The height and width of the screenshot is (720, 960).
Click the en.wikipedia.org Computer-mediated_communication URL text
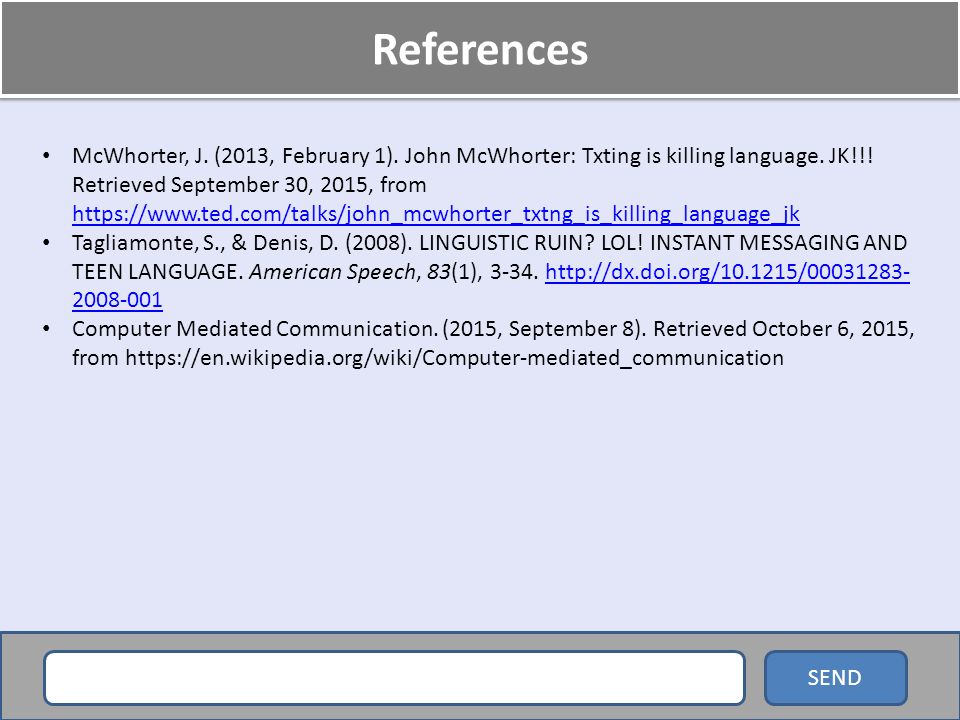coord(454,358)
